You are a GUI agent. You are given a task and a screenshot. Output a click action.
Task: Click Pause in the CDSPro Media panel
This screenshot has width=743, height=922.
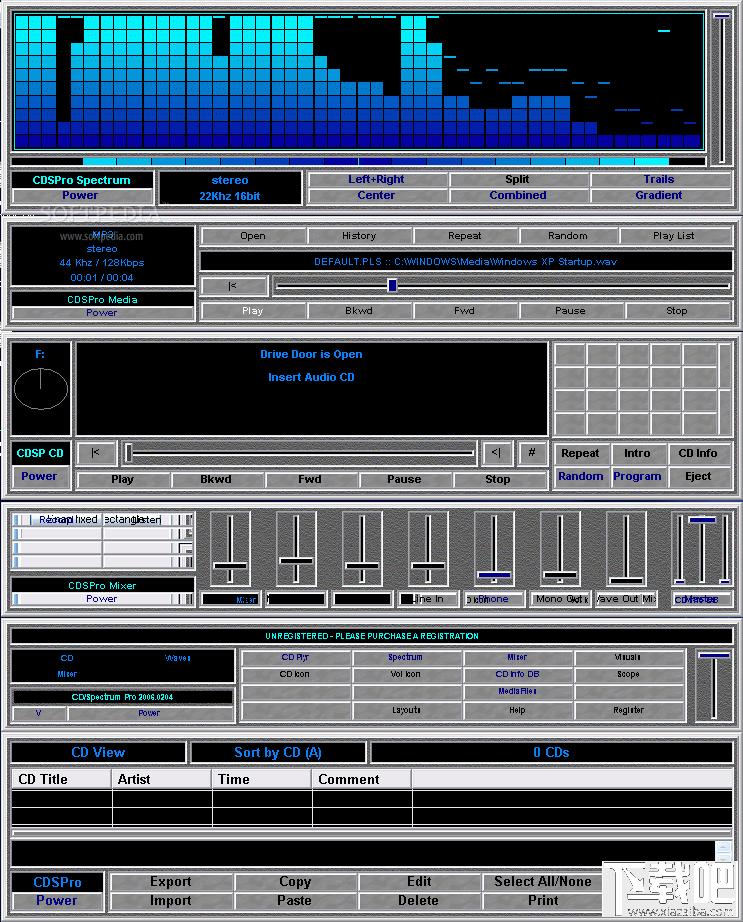570,310
